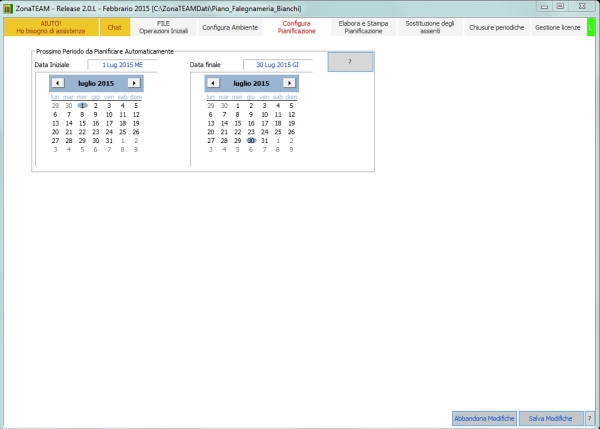Open Gestione licenze tab
600x429 pixels.
click(558, 27)
